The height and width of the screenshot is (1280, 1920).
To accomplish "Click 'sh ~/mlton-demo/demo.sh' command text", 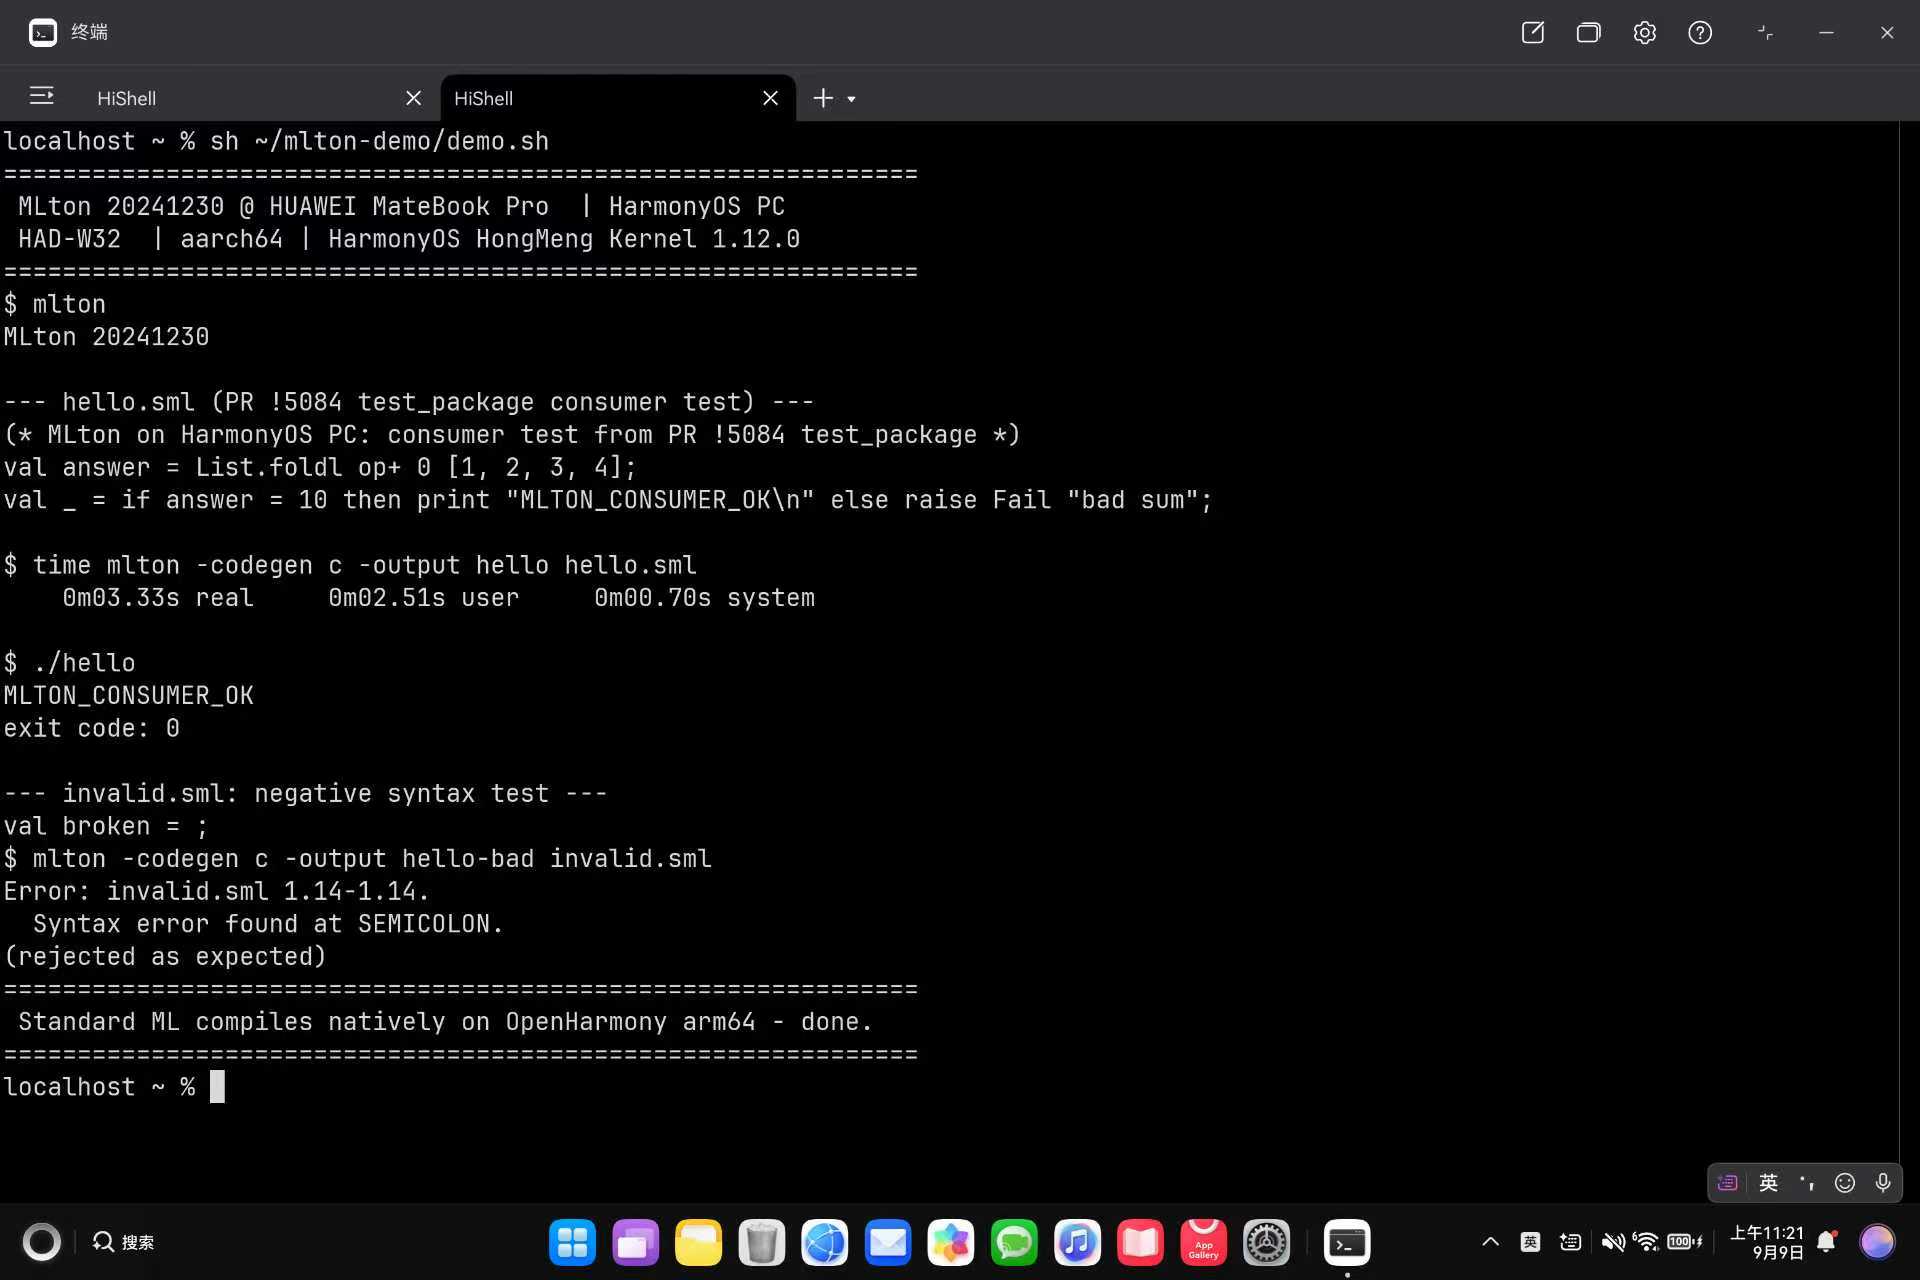I will [379, 141].
